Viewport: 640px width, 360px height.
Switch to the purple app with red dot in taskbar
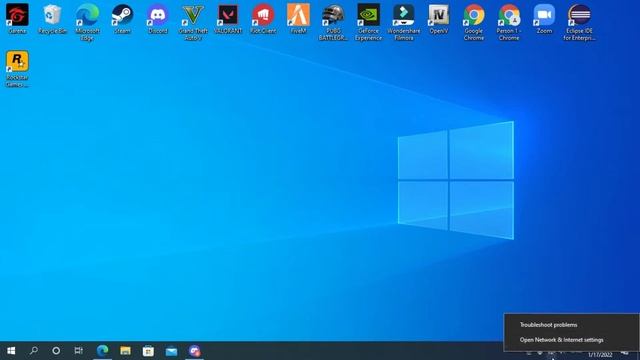coord(194,351)
